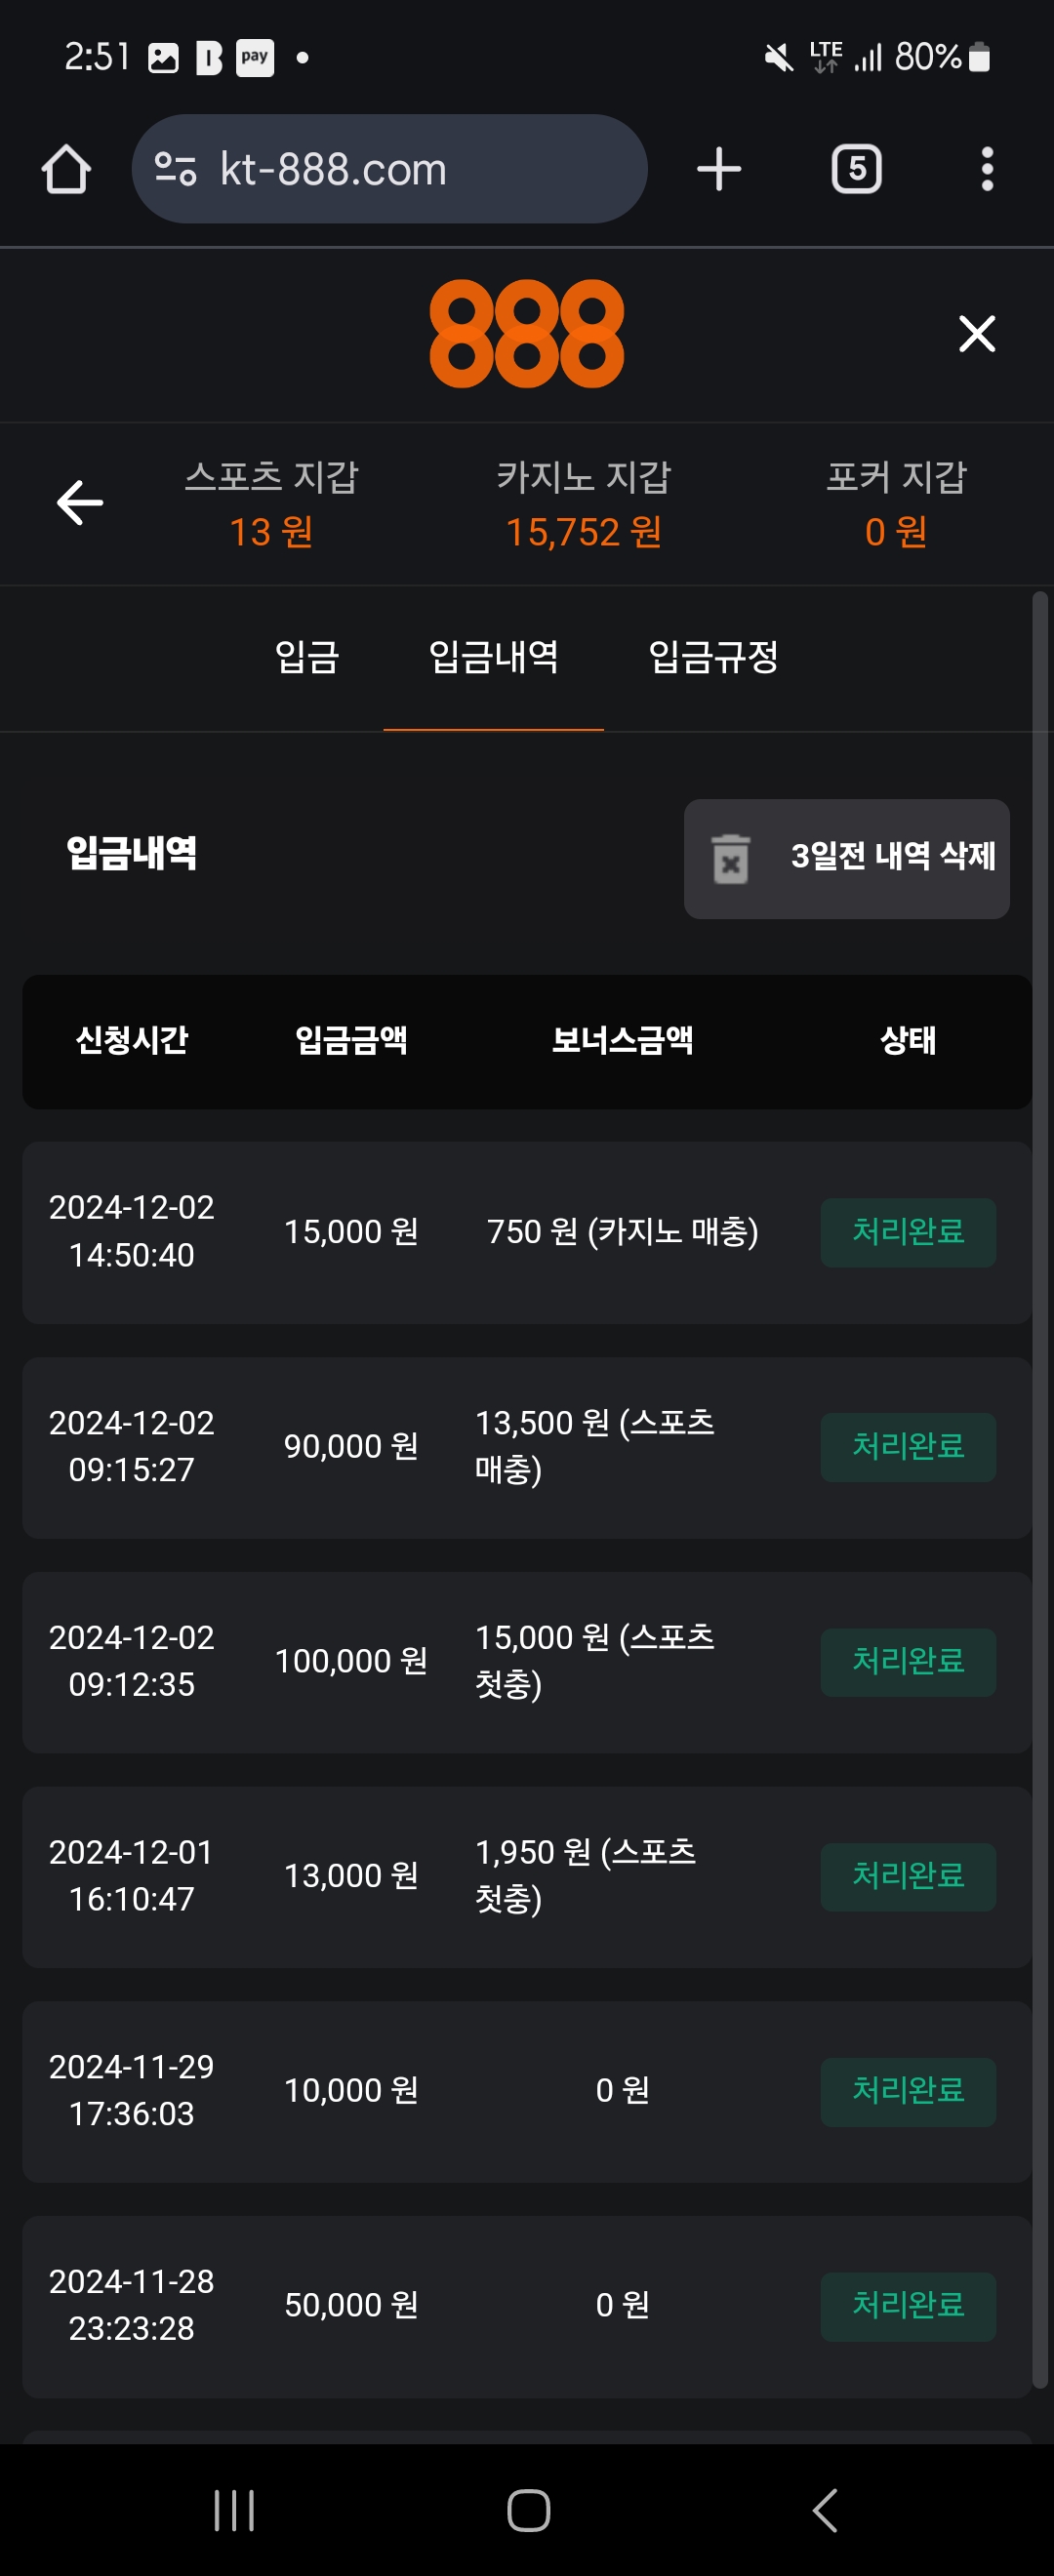
Task: Open the site settings icon in address bar
Action: coord(176,169)
